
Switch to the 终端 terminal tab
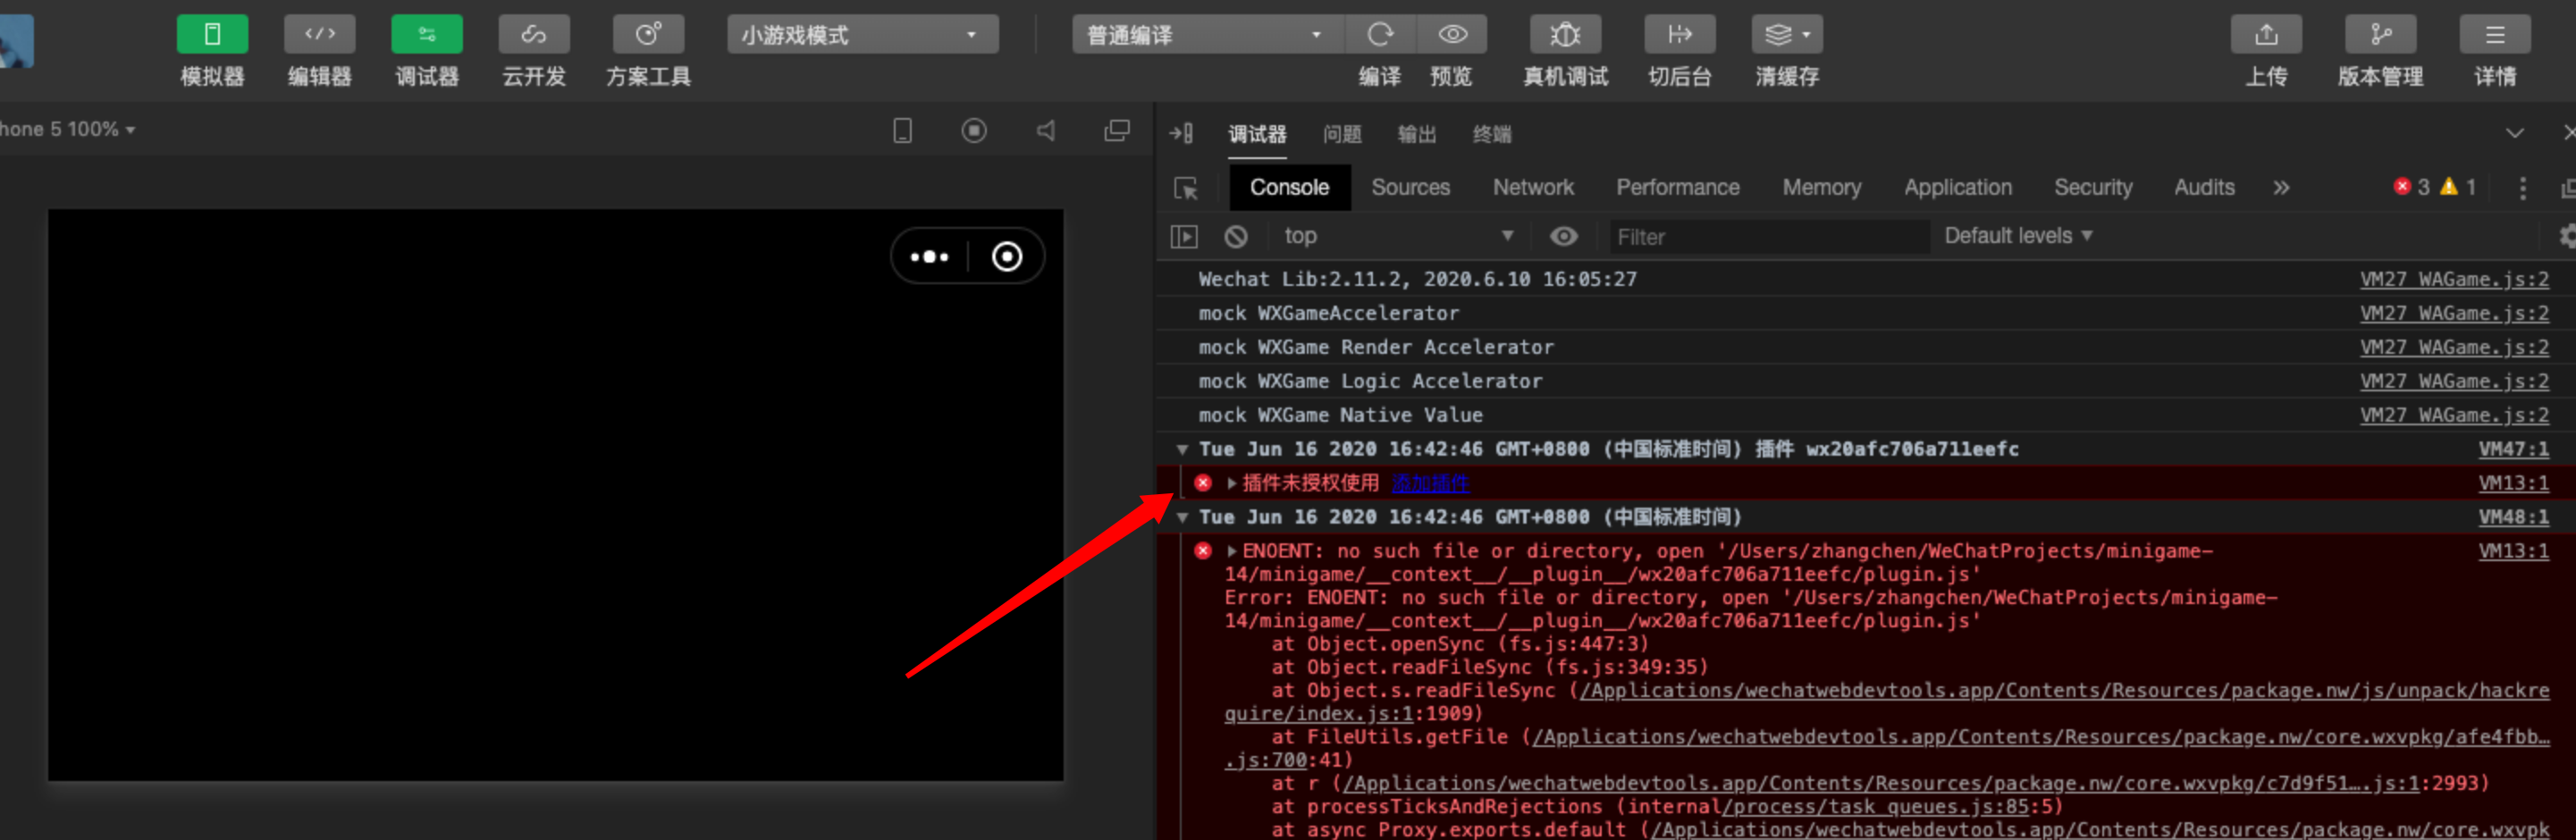coord(1492,134)
